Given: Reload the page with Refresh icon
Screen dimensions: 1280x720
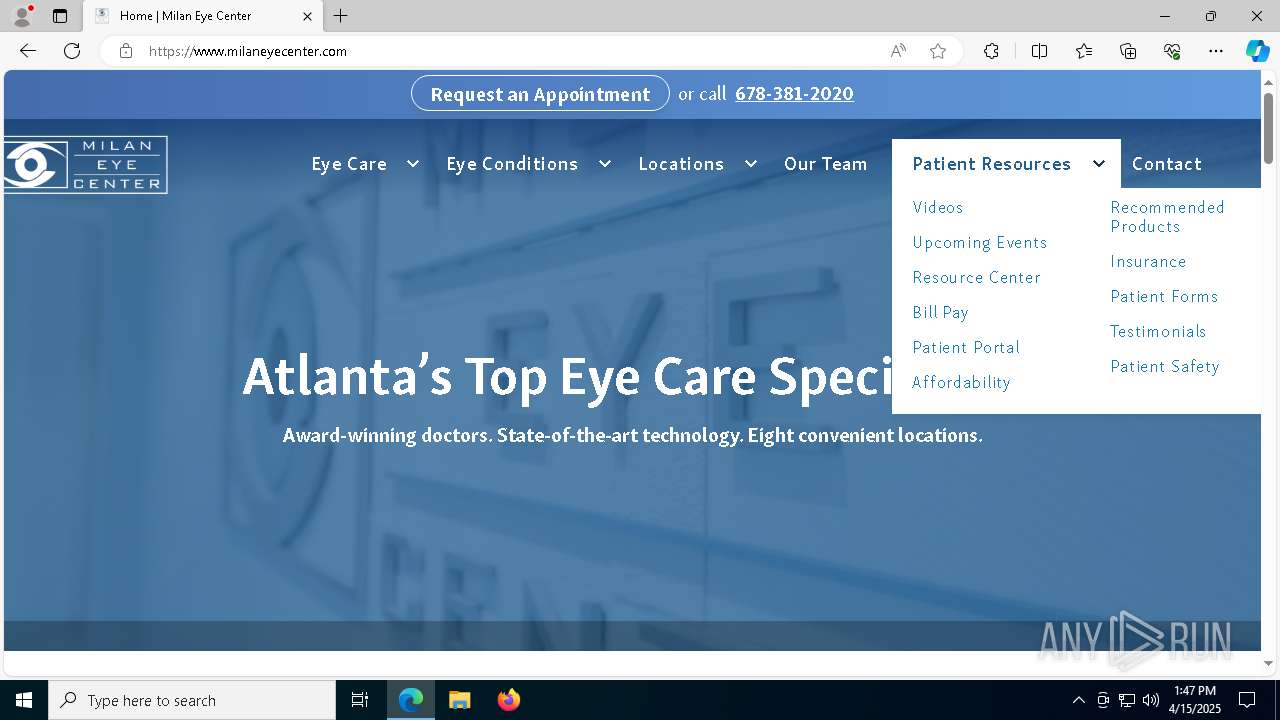Looking at the screenshot, I should [x=72, y=51].
